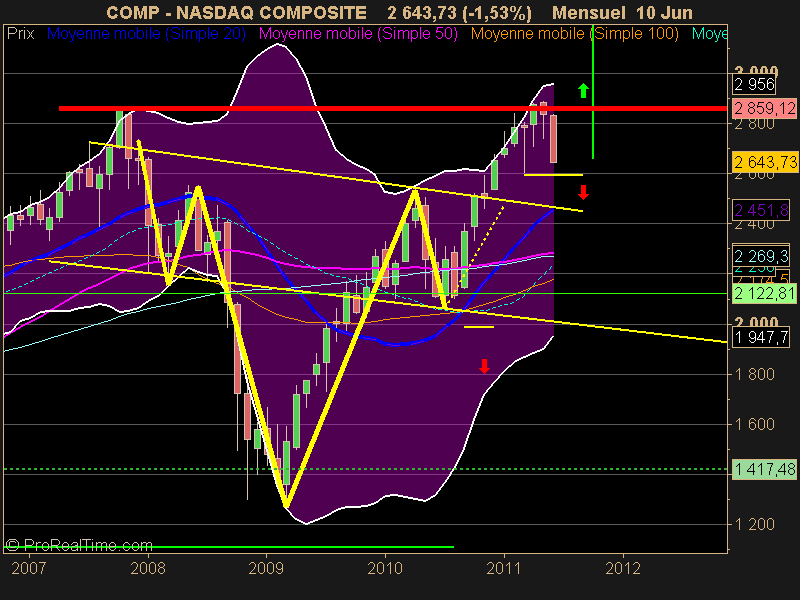Click the yellow 2 643,73 current price tag
The width and height of the screenshot is (800, 600).
[x=764, y=162]
